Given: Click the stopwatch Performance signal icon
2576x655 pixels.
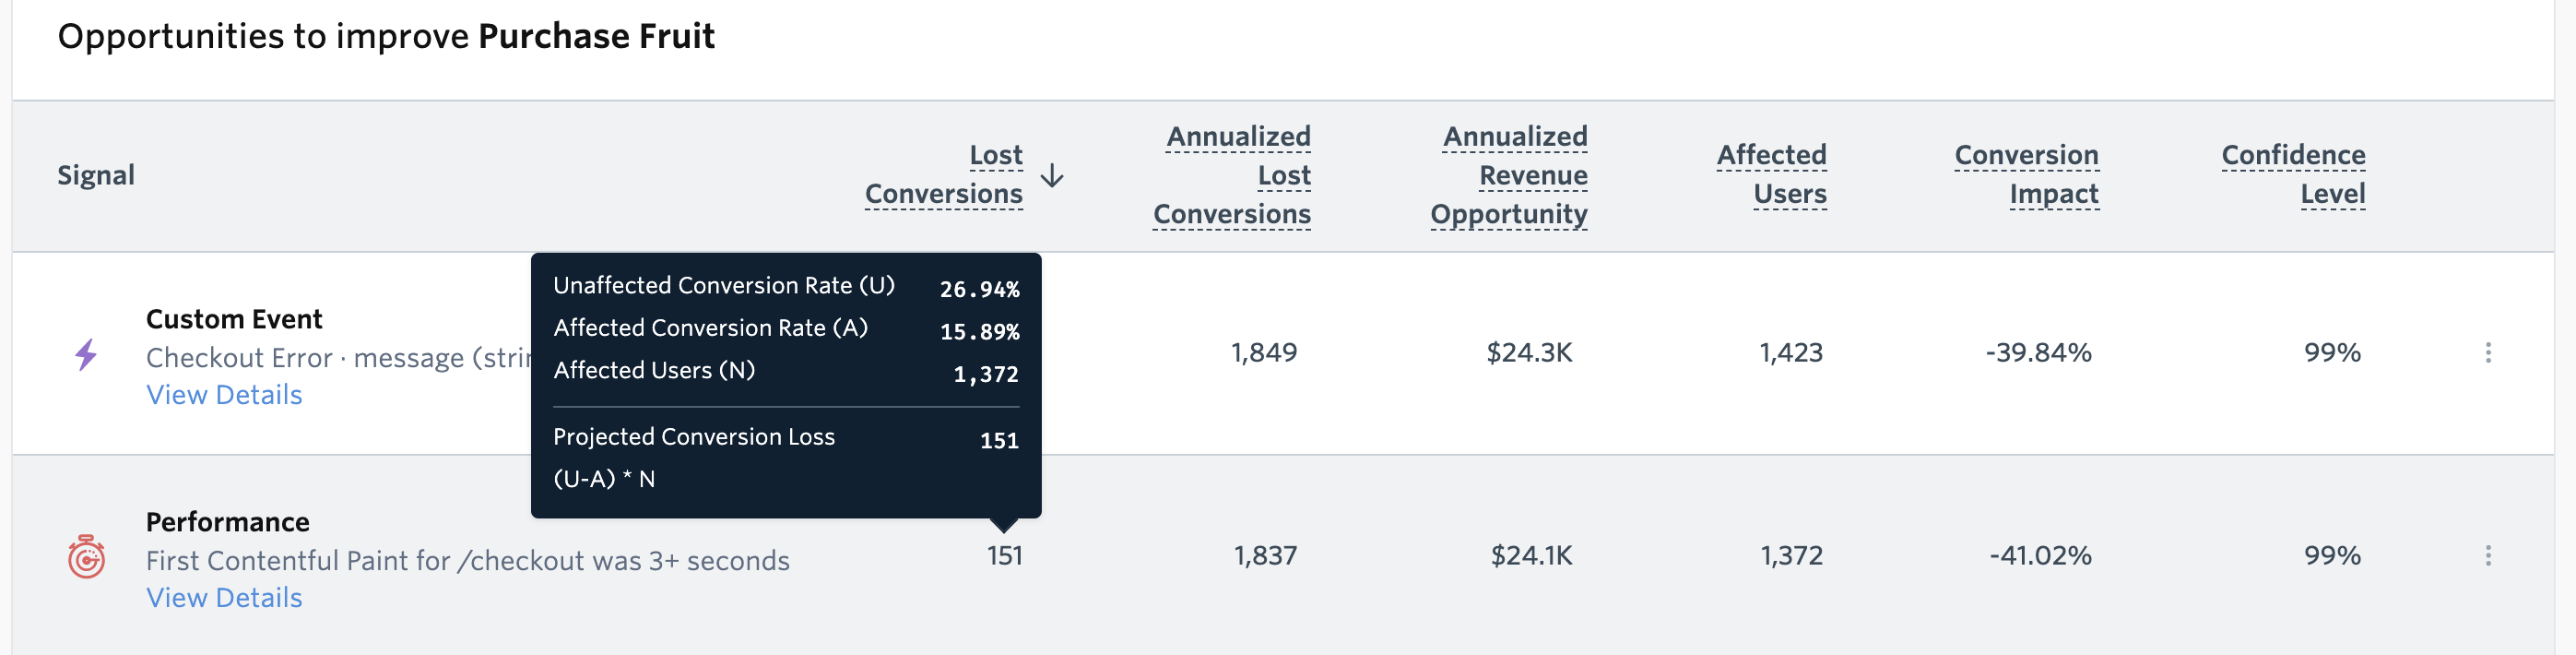Looking at the screenshot, I should click(85, 558).
